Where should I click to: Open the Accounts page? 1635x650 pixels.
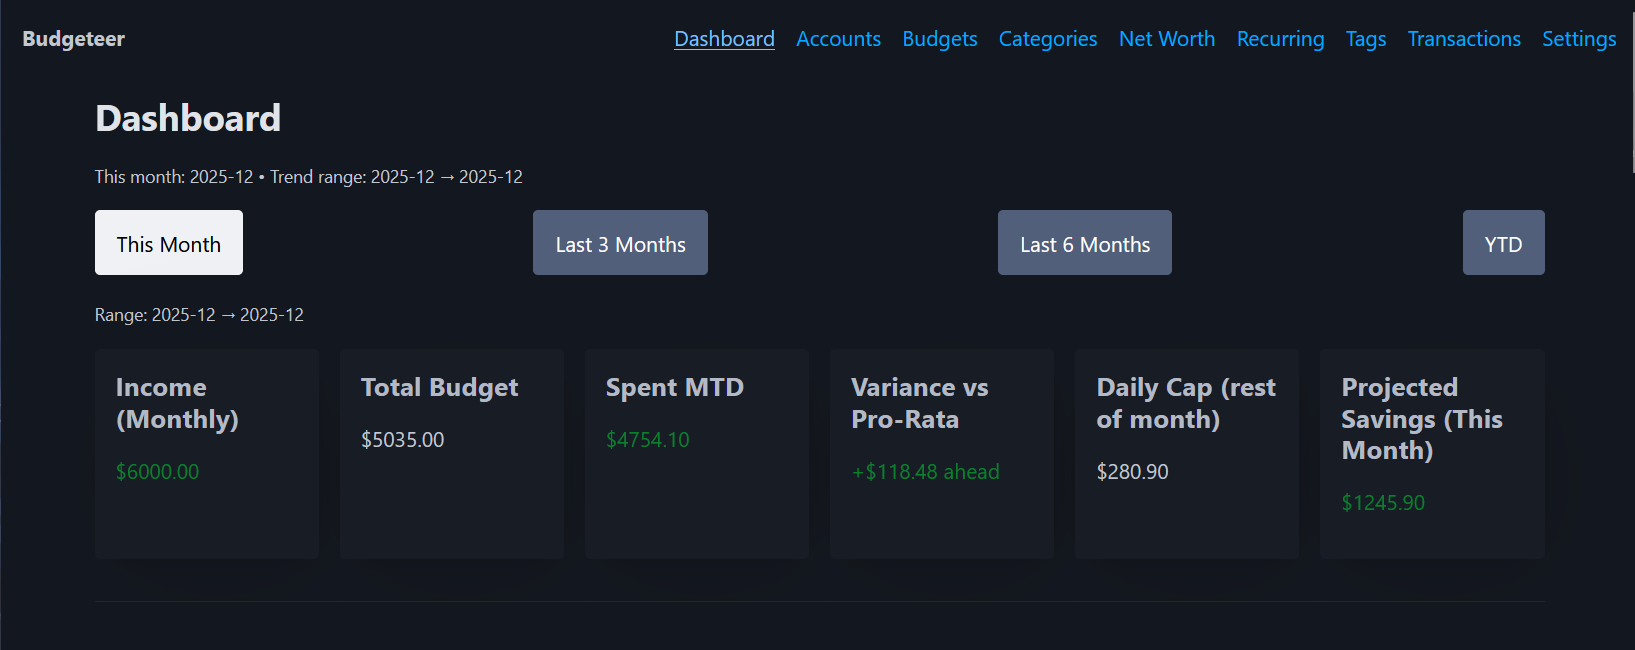coord(838,39)
